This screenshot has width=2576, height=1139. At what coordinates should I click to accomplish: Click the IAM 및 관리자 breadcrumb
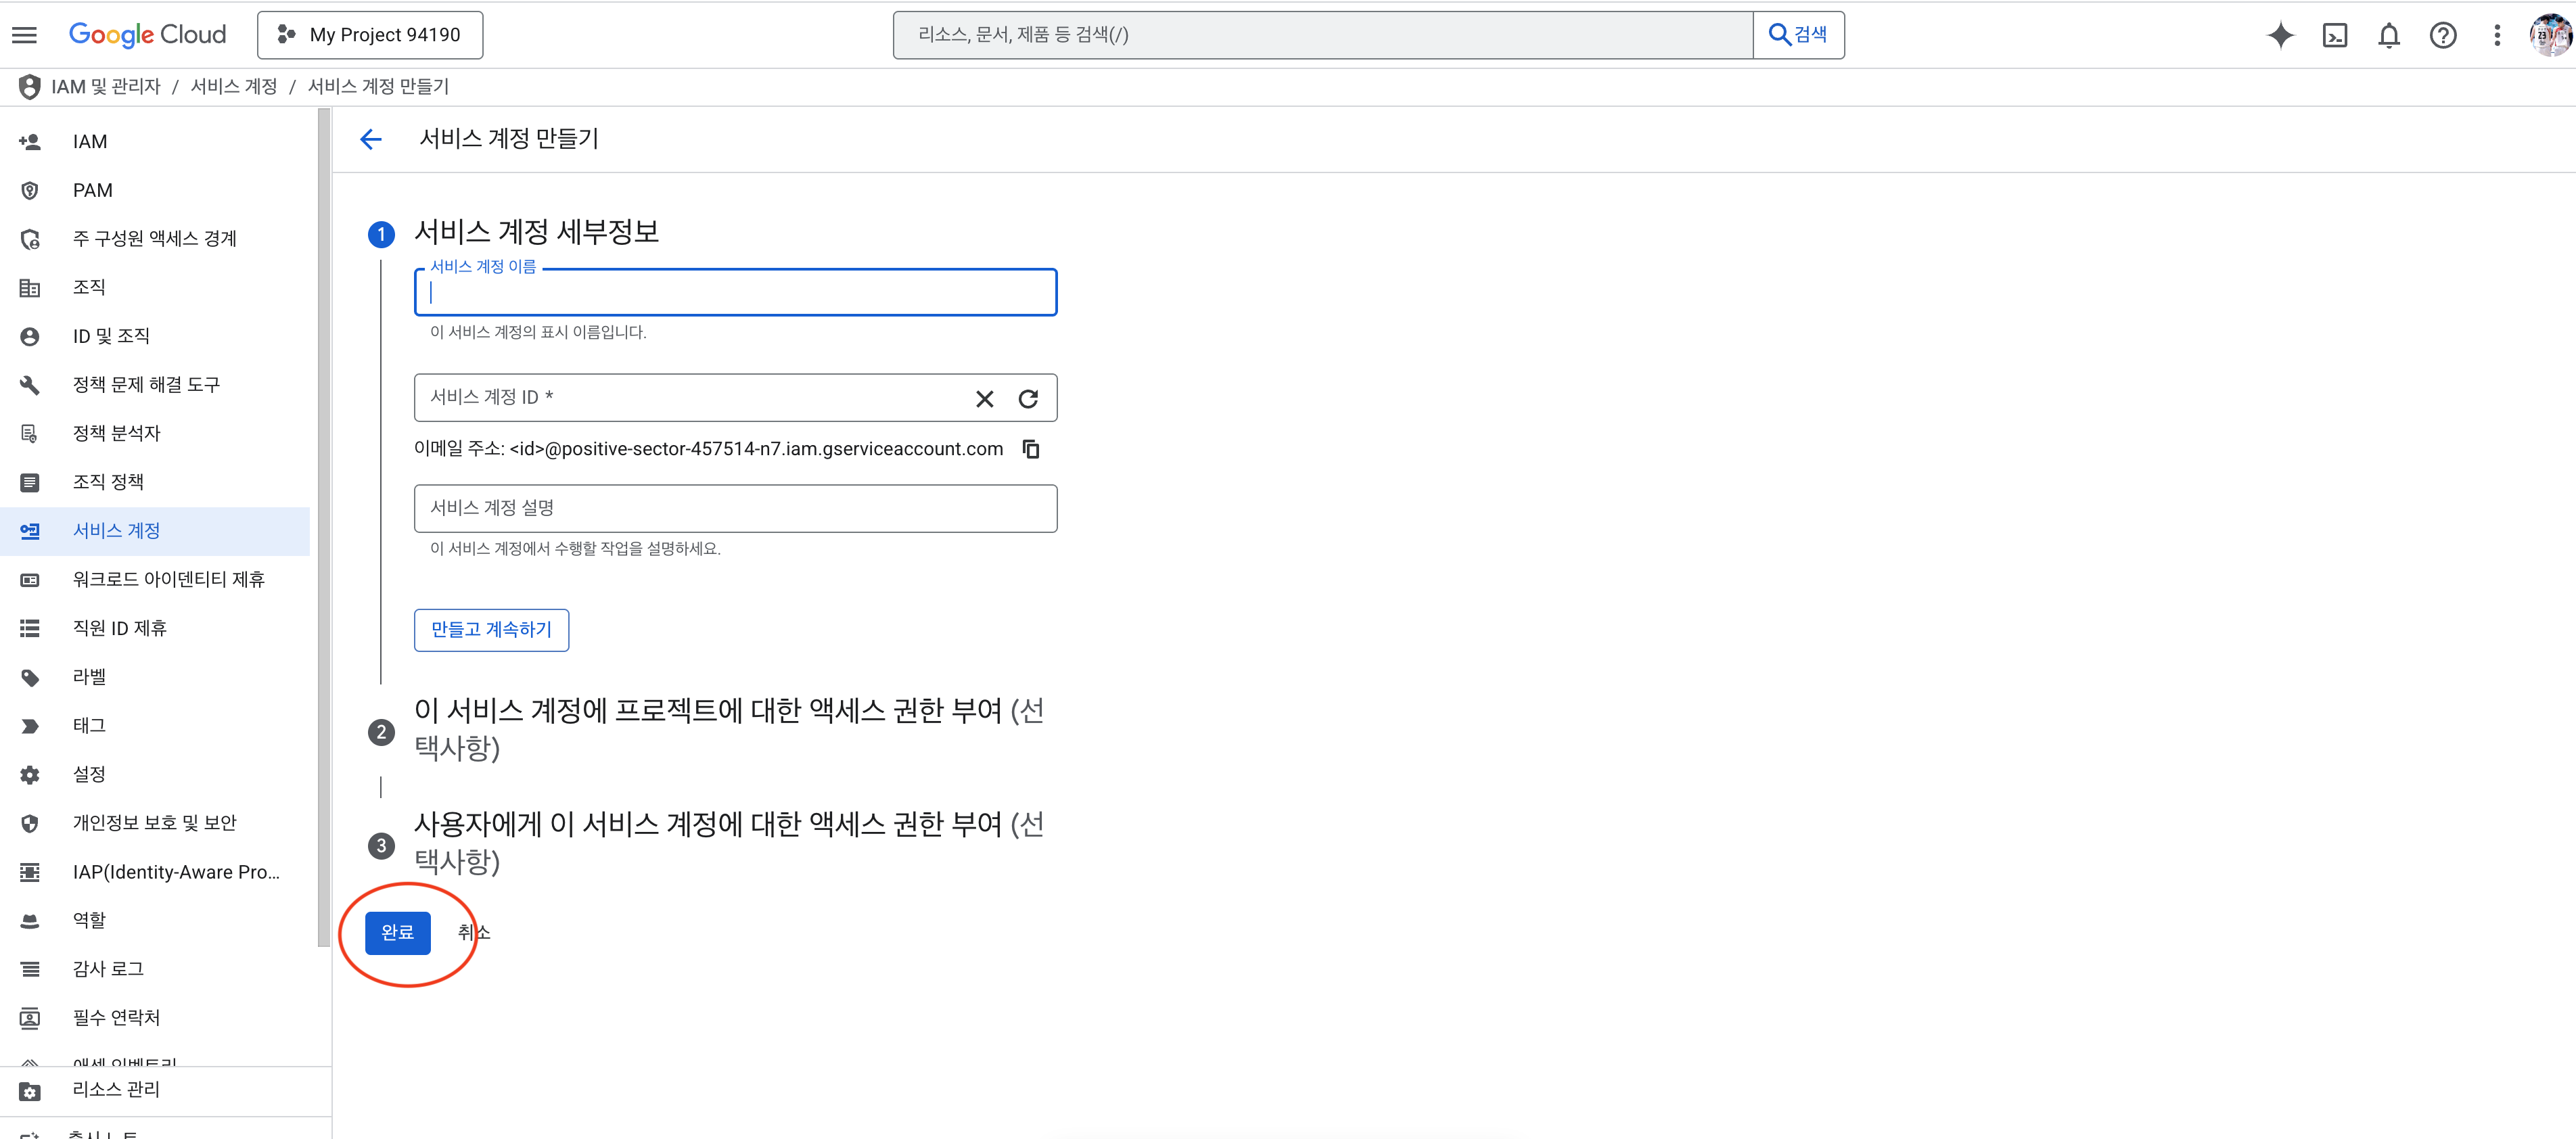click(106, 87)
